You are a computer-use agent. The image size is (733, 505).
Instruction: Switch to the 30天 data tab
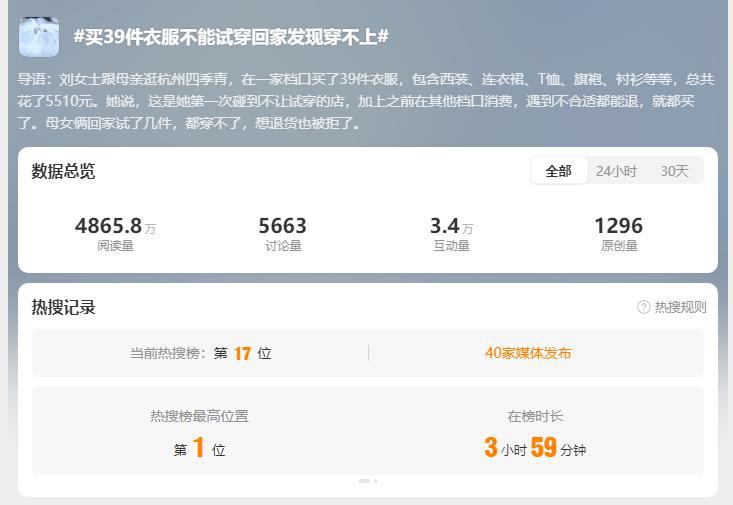click(x=674, y=171)
